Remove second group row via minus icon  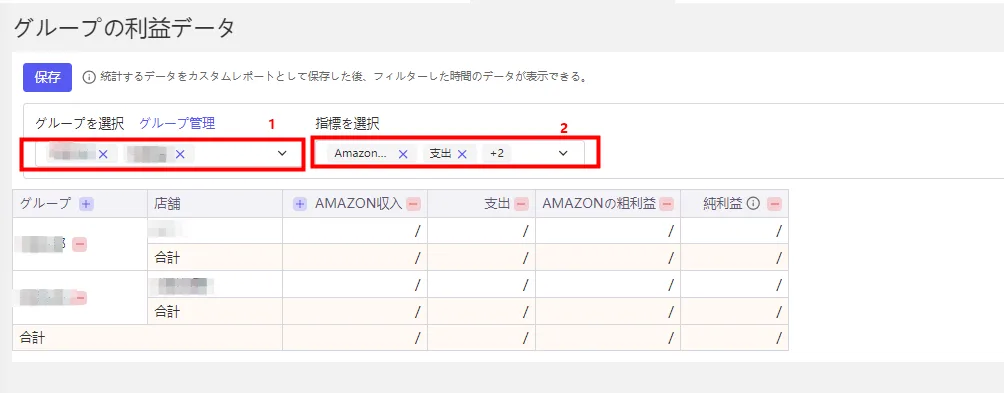[81, 298]
